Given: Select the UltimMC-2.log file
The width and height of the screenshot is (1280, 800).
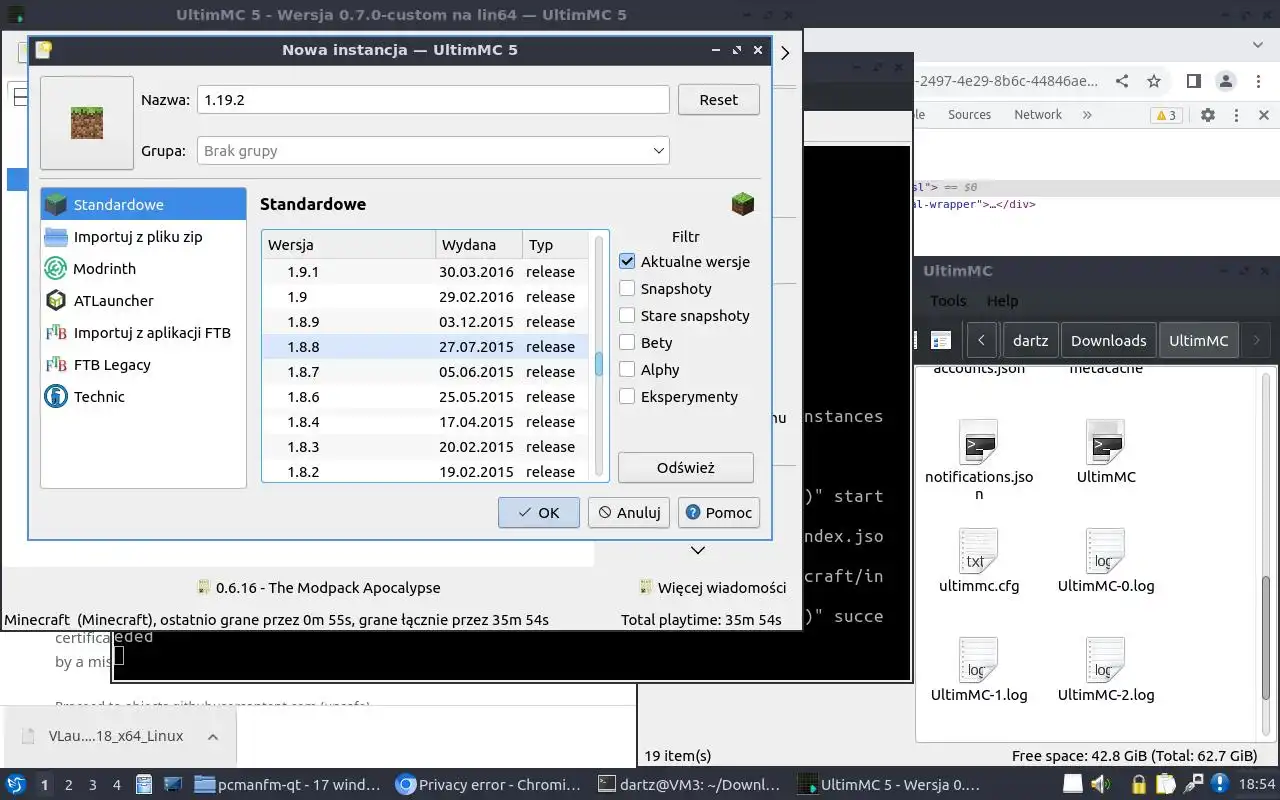Looking at the screenshot, I should pyautogui.click(x=1106, y=669).
